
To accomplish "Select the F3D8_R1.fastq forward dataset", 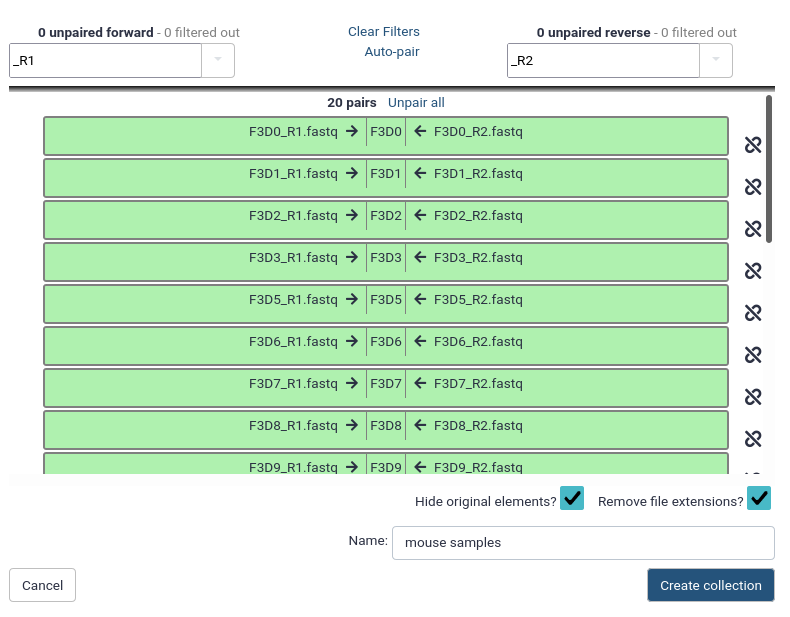I will (293, 426).
